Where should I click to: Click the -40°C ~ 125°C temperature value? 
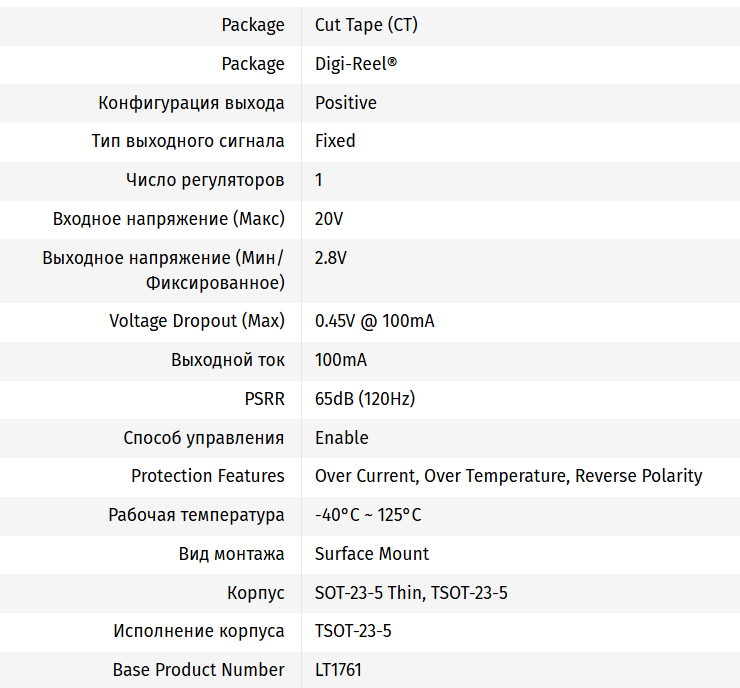tap(368, 515)
